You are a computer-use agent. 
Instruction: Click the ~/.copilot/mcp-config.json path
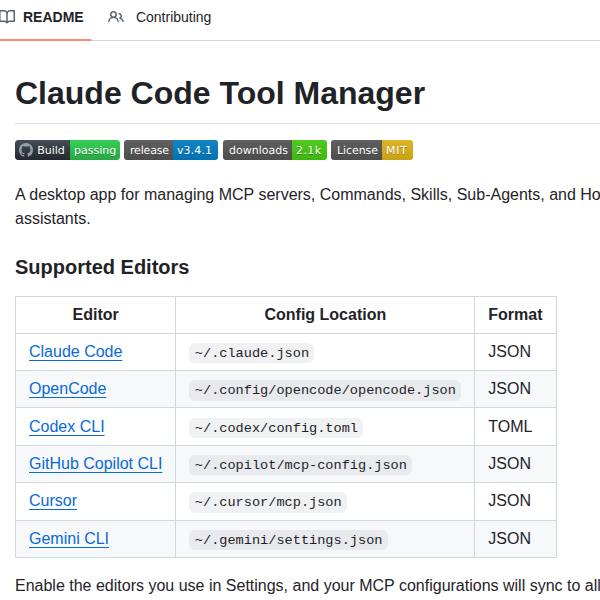pos(300,465)
